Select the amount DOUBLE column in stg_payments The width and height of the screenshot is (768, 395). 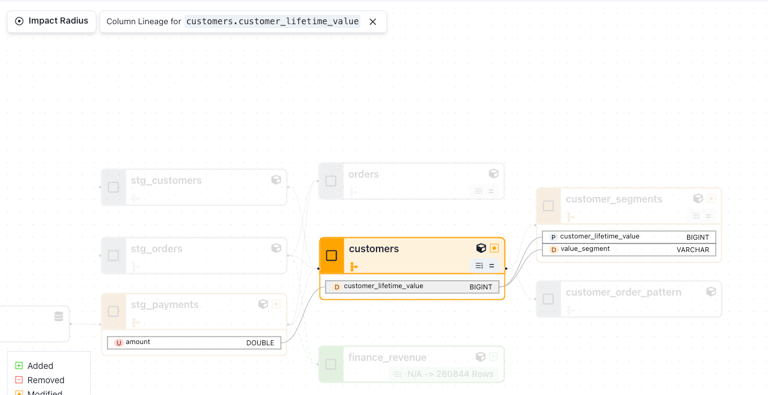194,343
